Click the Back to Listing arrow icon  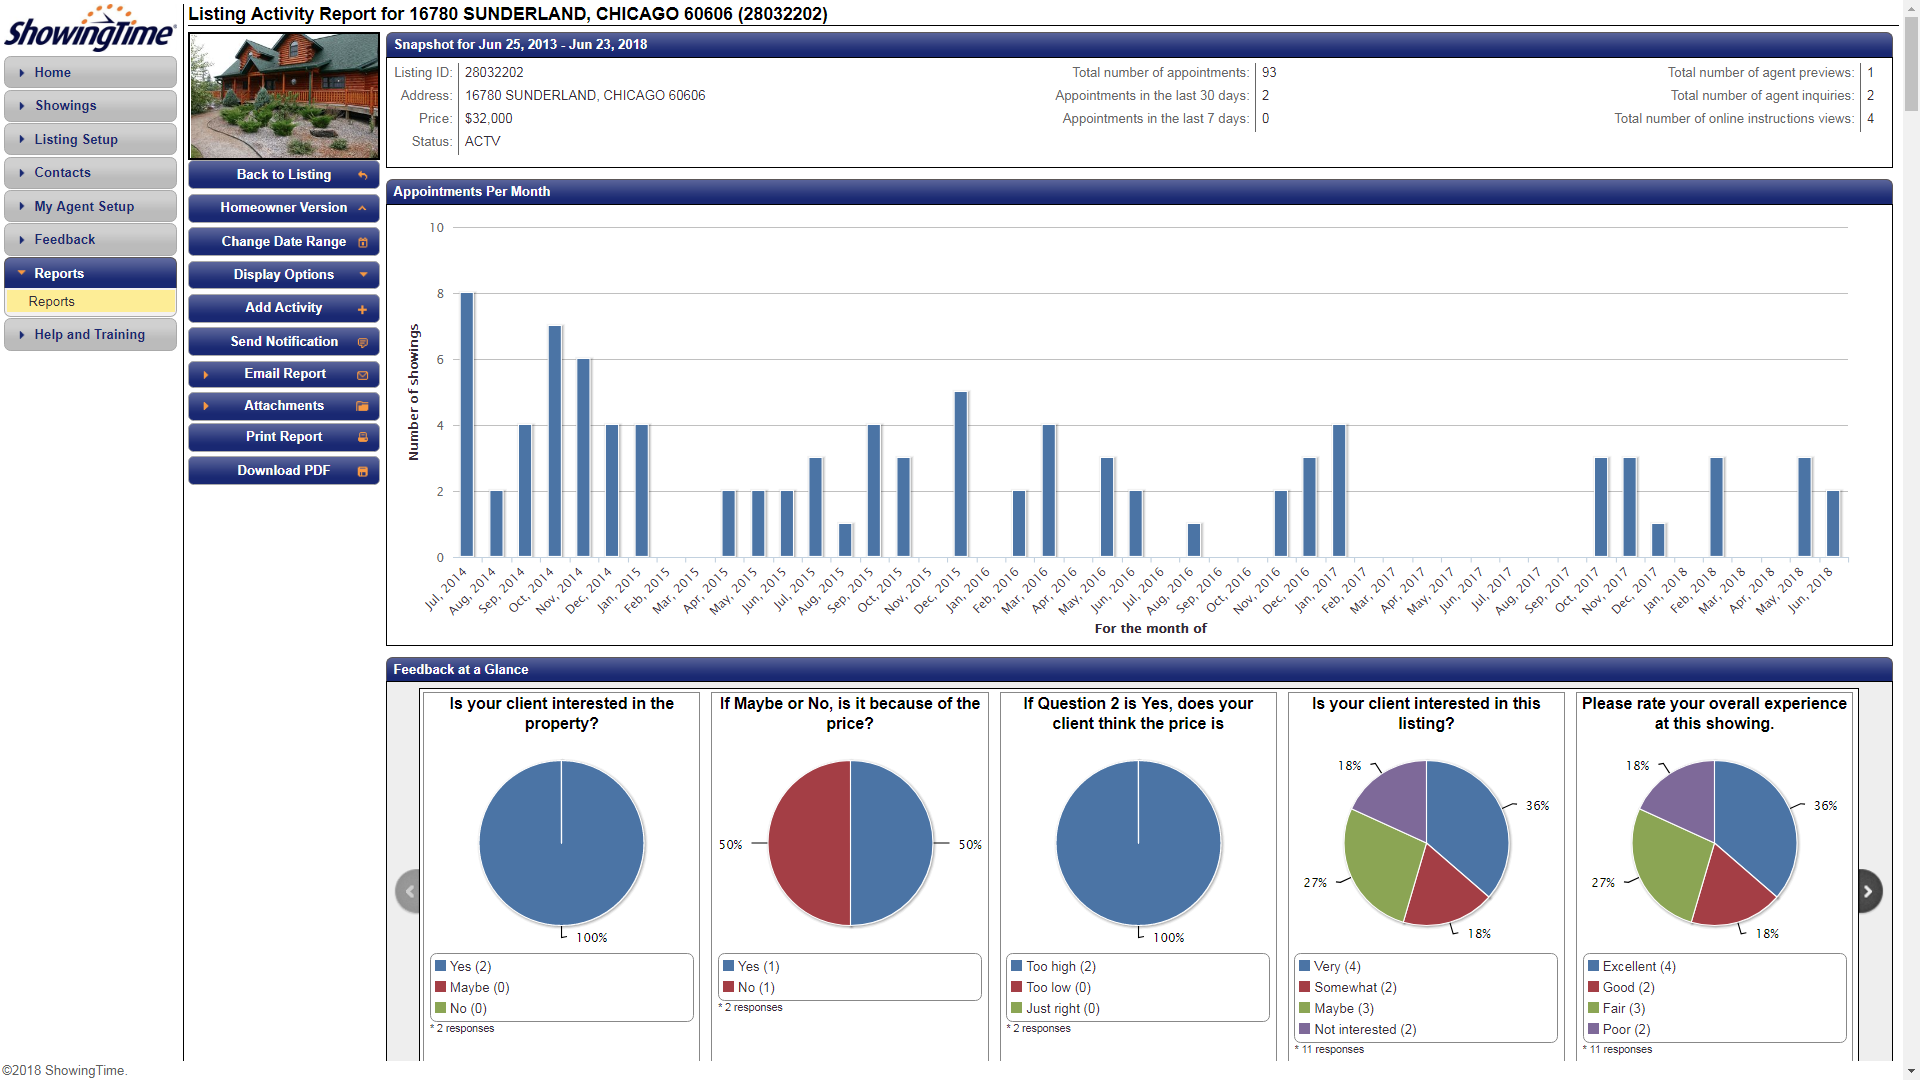click(363, 175)
